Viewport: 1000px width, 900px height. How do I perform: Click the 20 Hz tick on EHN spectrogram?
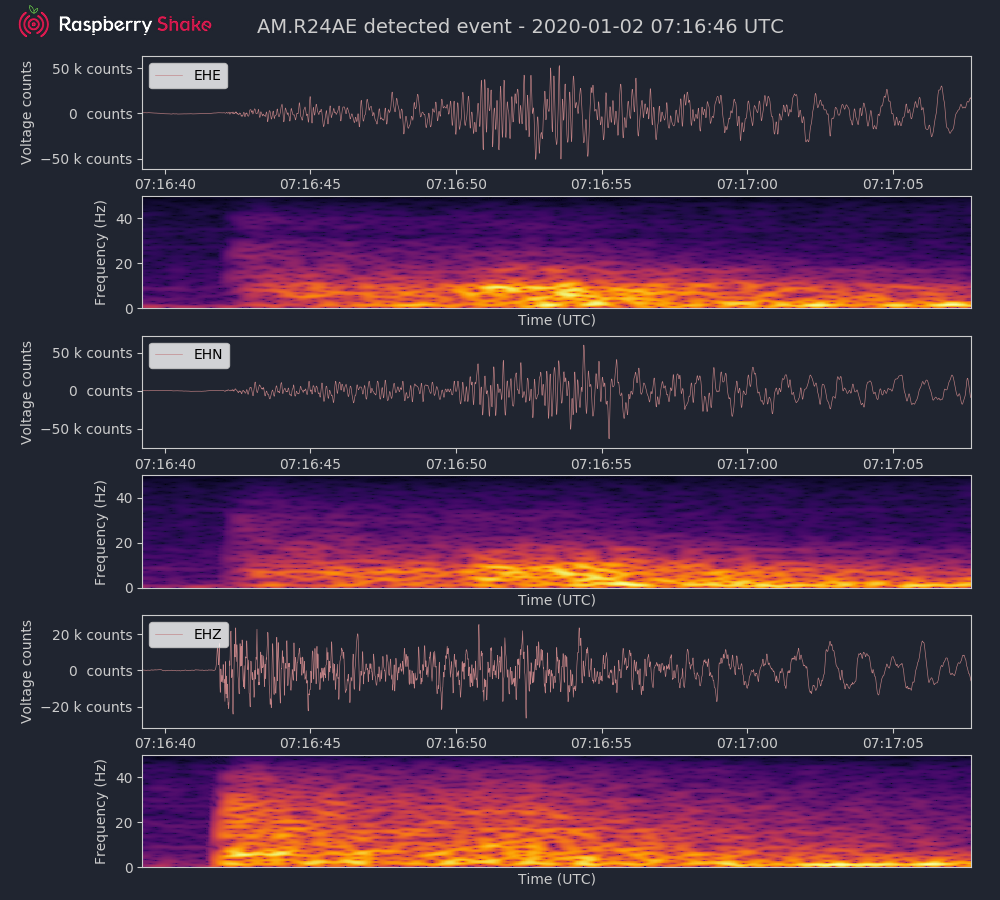[124, 543]
